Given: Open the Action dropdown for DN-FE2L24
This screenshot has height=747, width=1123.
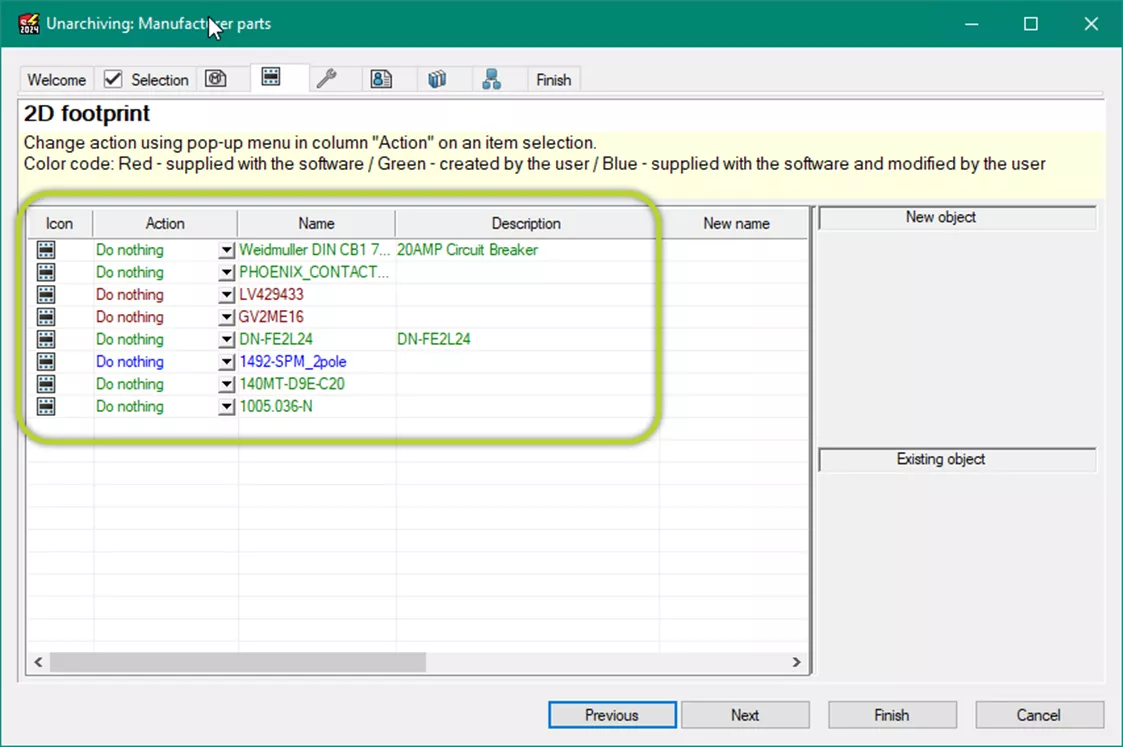Looking at the screenshot, I should pyautogui.click(x=227, y=339).
